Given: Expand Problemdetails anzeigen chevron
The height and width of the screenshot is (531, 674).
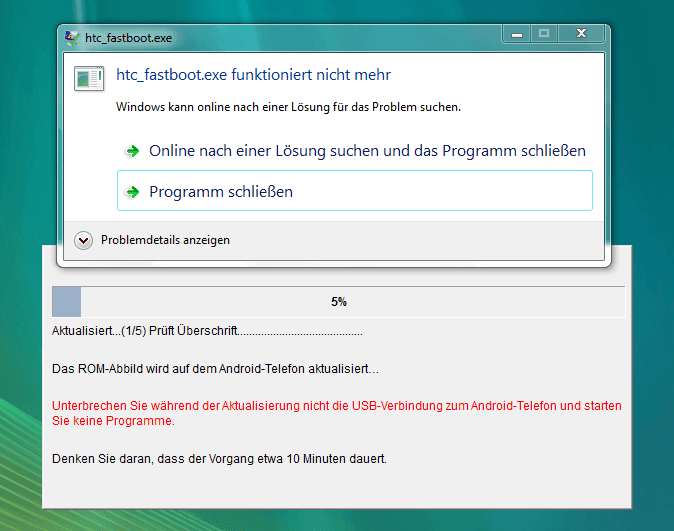Looking at the screenshot, I should coord(83,240).
